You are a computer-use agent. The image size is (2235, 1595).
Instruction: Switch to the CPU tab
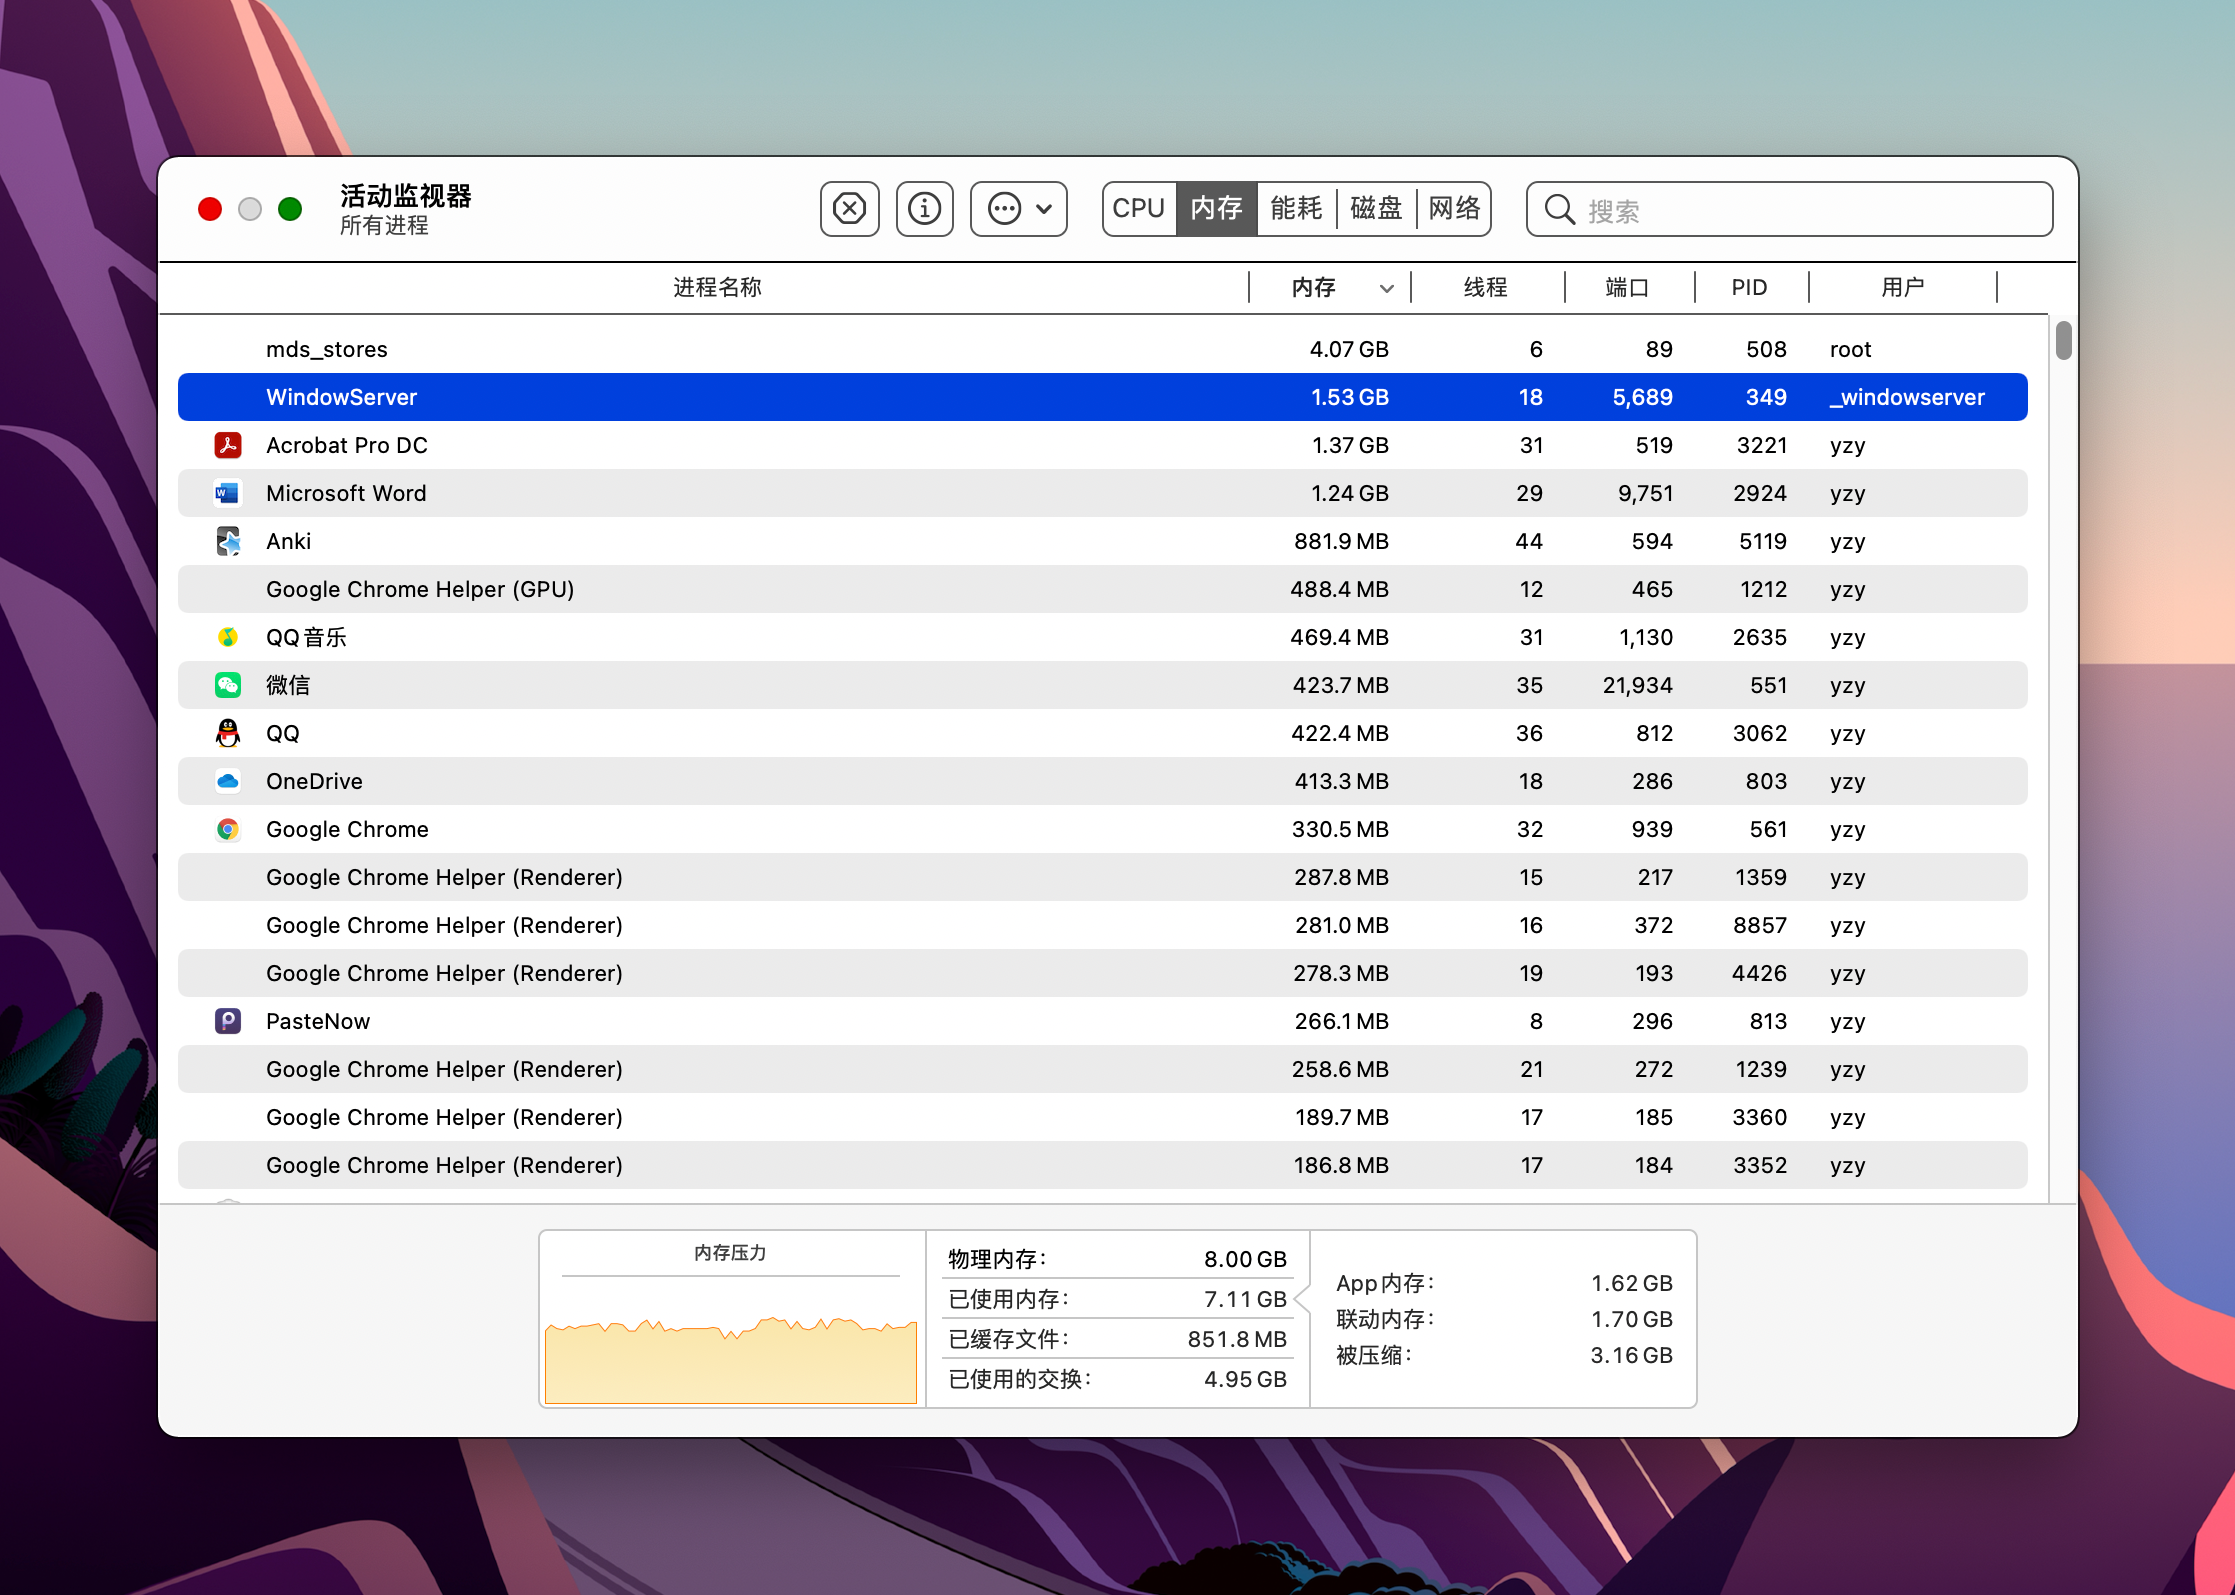pos(1139,209)
